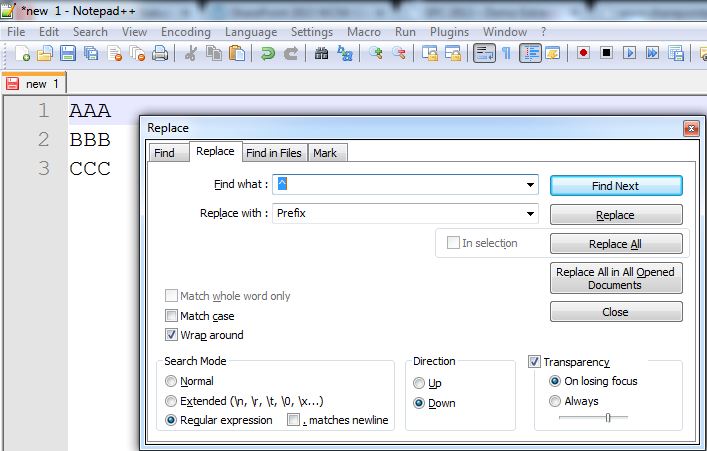This screenshot has width=707, height=451.
Task: Expand the Replace with history dropdown
Action: [x=530, y=213]
